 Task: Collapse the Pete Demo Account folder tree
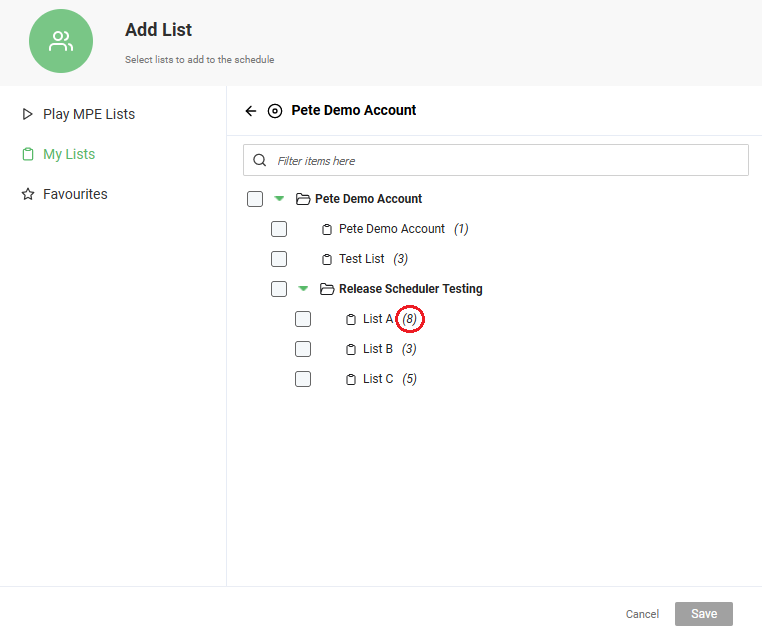(279, 198)
